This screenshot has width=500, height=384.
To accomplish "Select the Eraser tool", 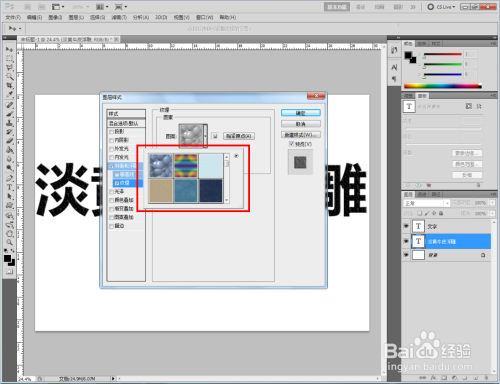I will click(9, 141).
